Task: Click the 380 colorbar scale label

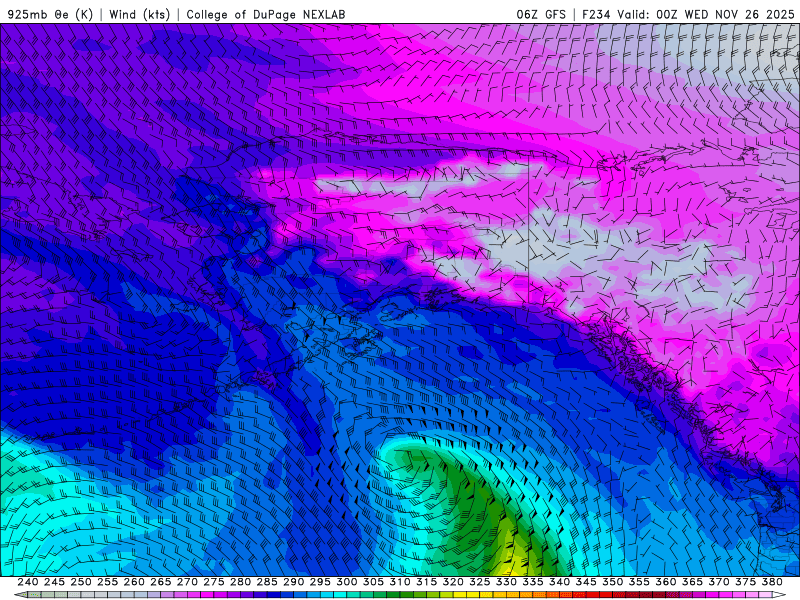Action: pos(772,582)
